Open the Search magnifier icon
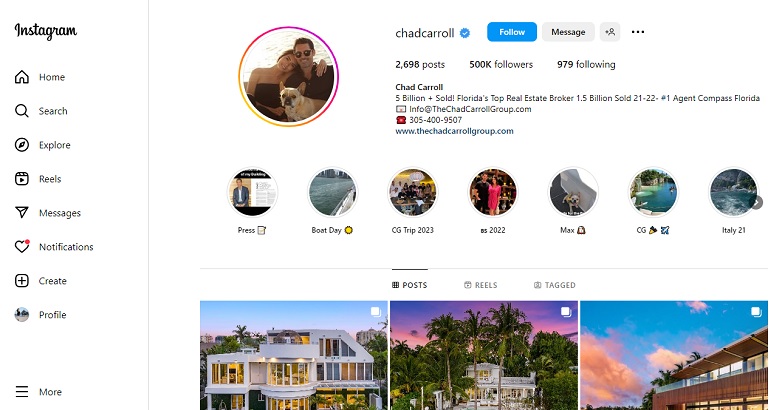 pyautogui.click(x=21, y=111)
